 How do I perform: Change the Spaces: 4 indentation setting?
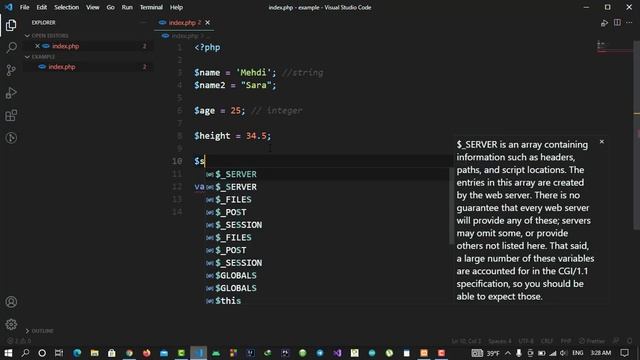(500, 341)
